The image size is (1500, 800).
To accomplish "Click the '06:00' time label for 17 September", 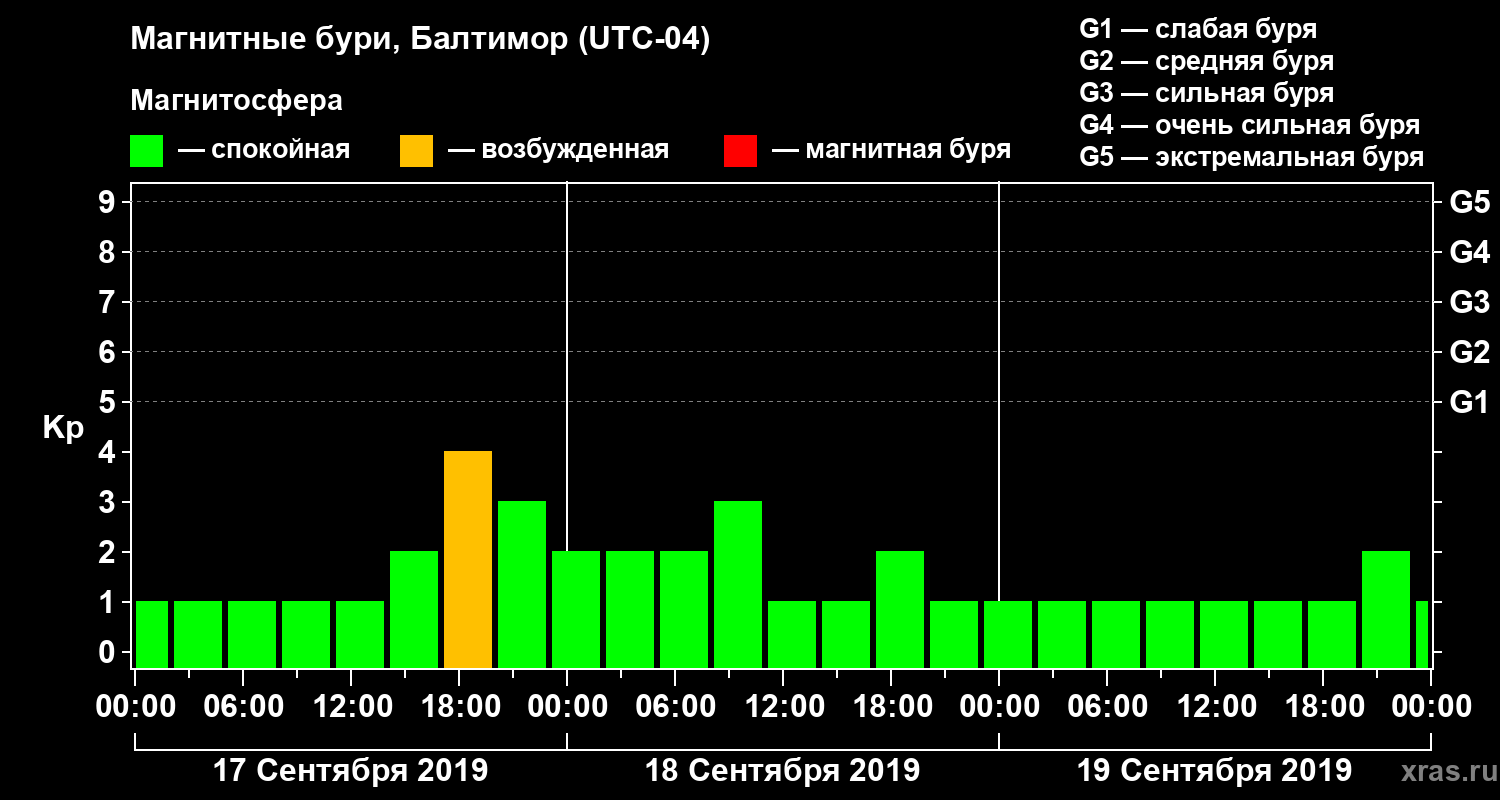I will click(243, 707).
